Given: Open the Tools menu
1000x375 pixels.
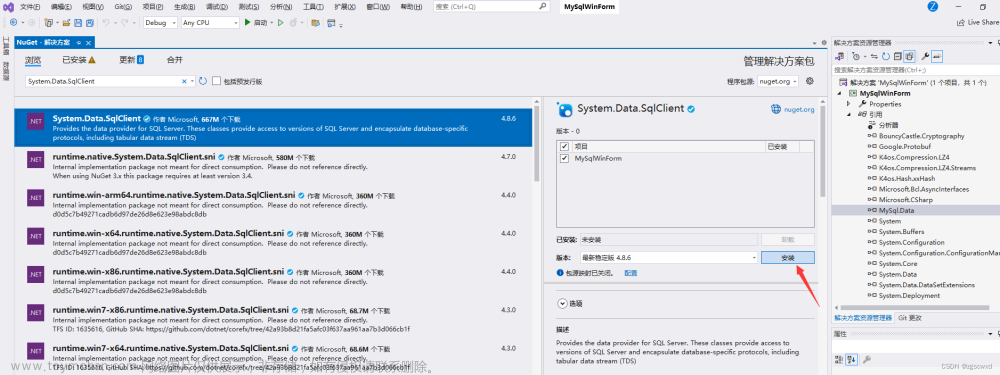Looking at the screenshot, I should tap(312, 6).
